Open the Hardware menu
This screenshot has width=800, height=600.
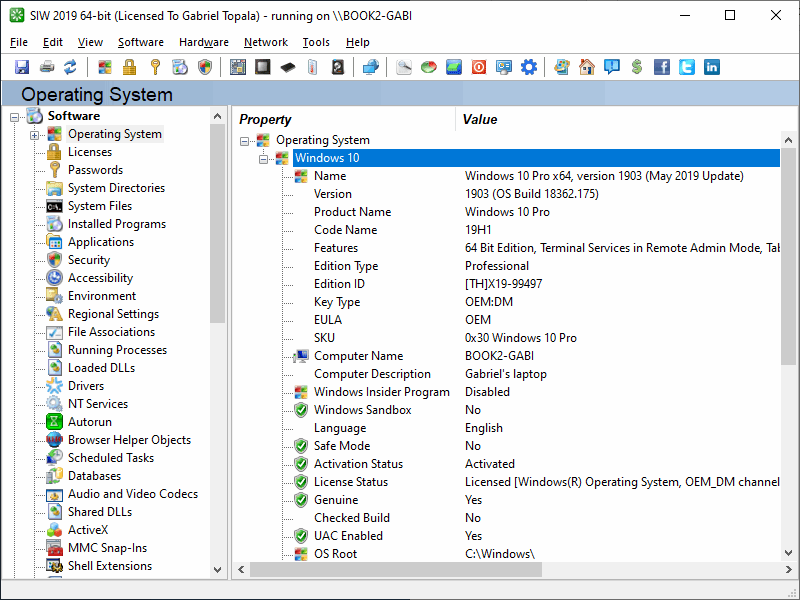pos(204,42)
